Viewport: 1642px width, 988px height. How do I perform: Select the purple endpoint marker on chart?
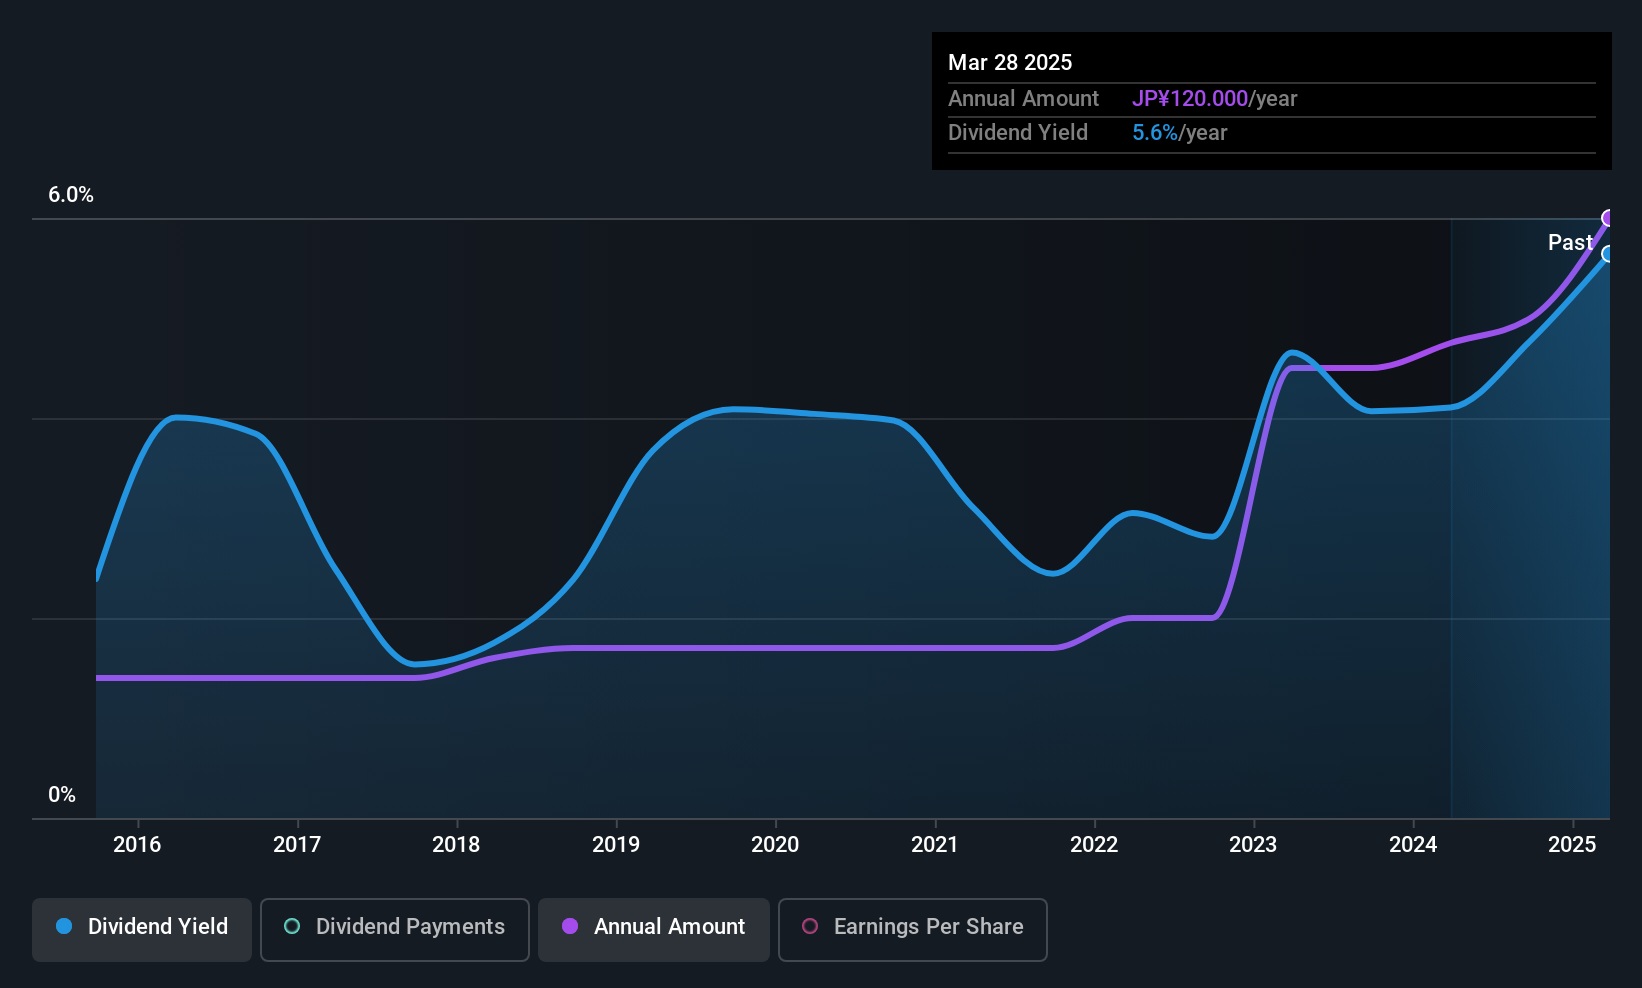pyautogui.click(x=1609, y=218)
